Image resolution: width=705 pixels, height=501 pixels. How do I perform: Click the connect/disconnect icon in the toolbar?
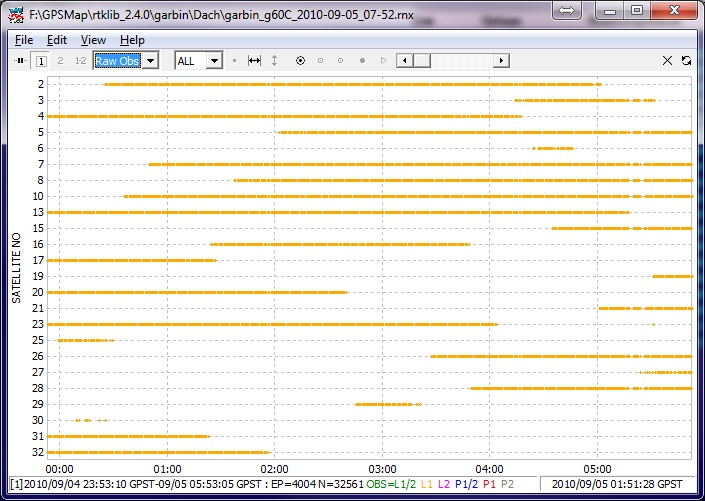tap(20, 61)
